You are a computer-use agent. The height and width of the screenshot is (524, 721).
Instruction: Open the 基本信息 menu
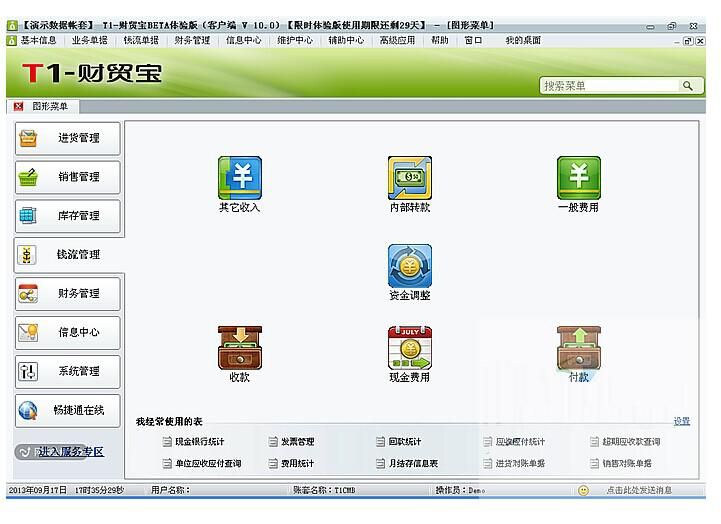coord(38,40)
